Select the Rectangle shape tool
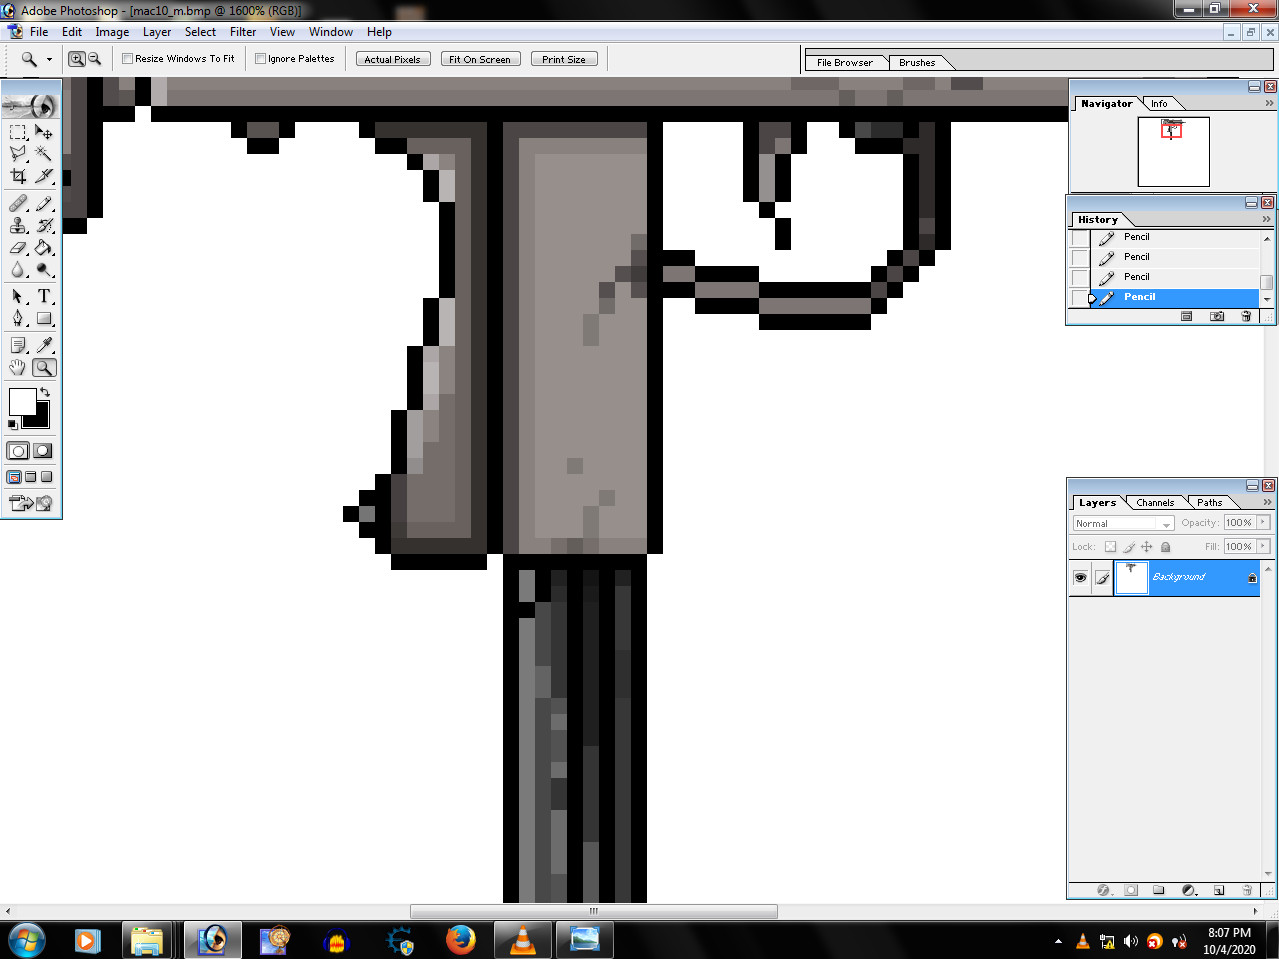The width and height of the screenshot is (1279, 959). click(x=44, y=318)
